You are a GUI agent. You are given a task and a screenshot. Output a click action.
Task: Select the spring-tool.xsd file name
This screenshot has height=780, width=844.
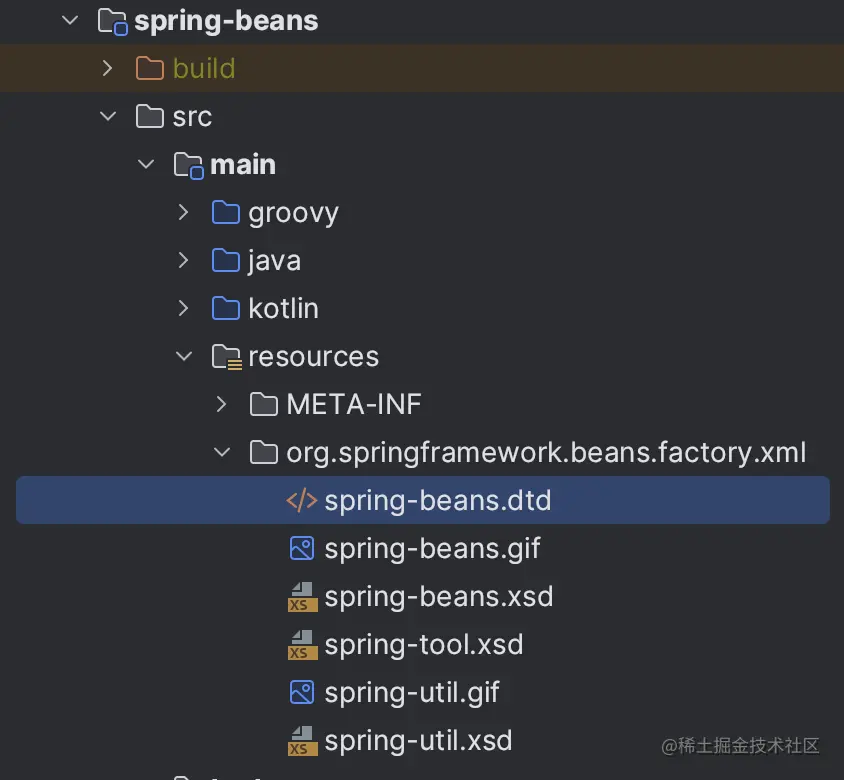[x=424, y=645]
